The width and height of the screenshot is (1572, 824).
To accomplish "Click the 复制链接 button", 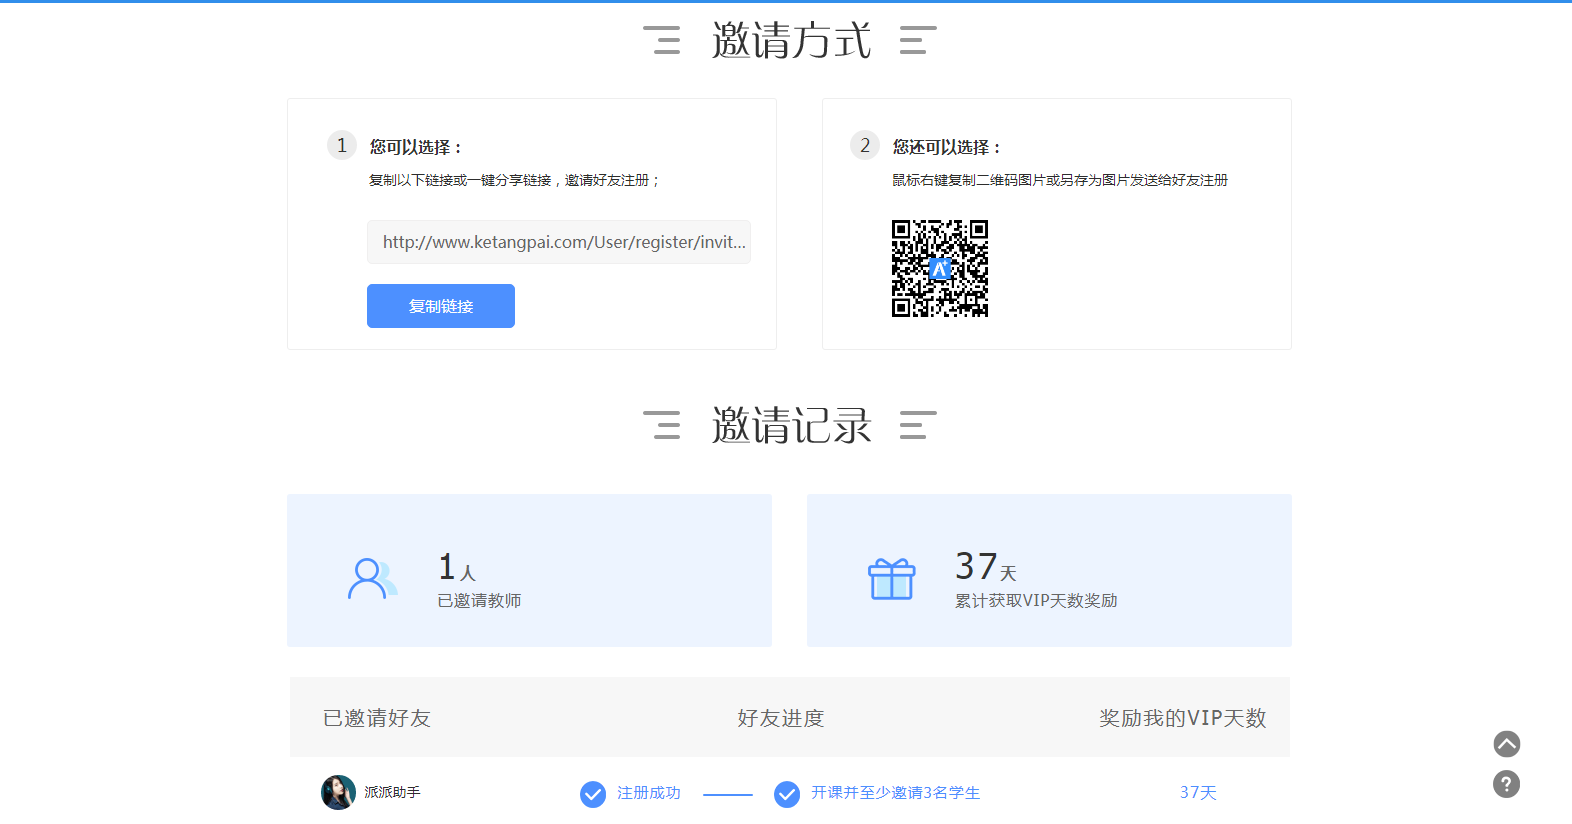I will click(x=441, y=306).
